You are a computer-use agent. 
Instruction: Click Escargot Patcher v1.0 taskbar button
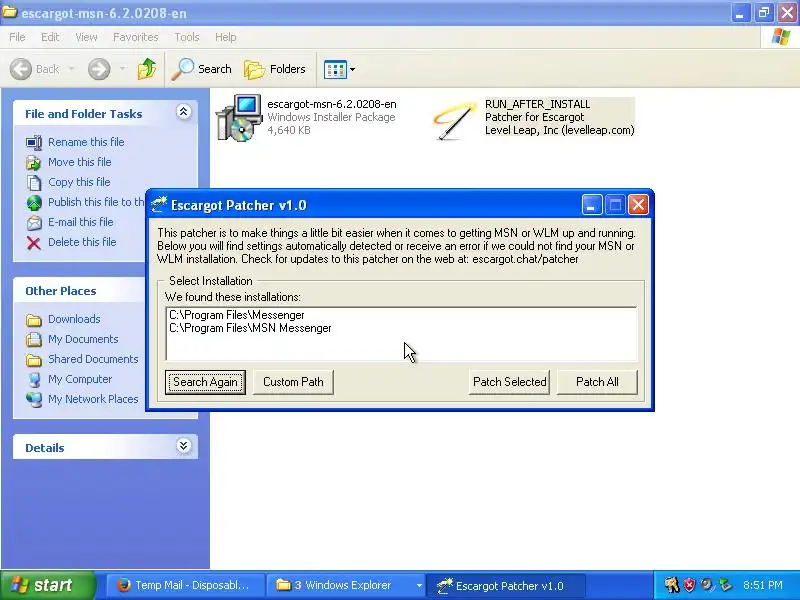click(x=505, y=585)
